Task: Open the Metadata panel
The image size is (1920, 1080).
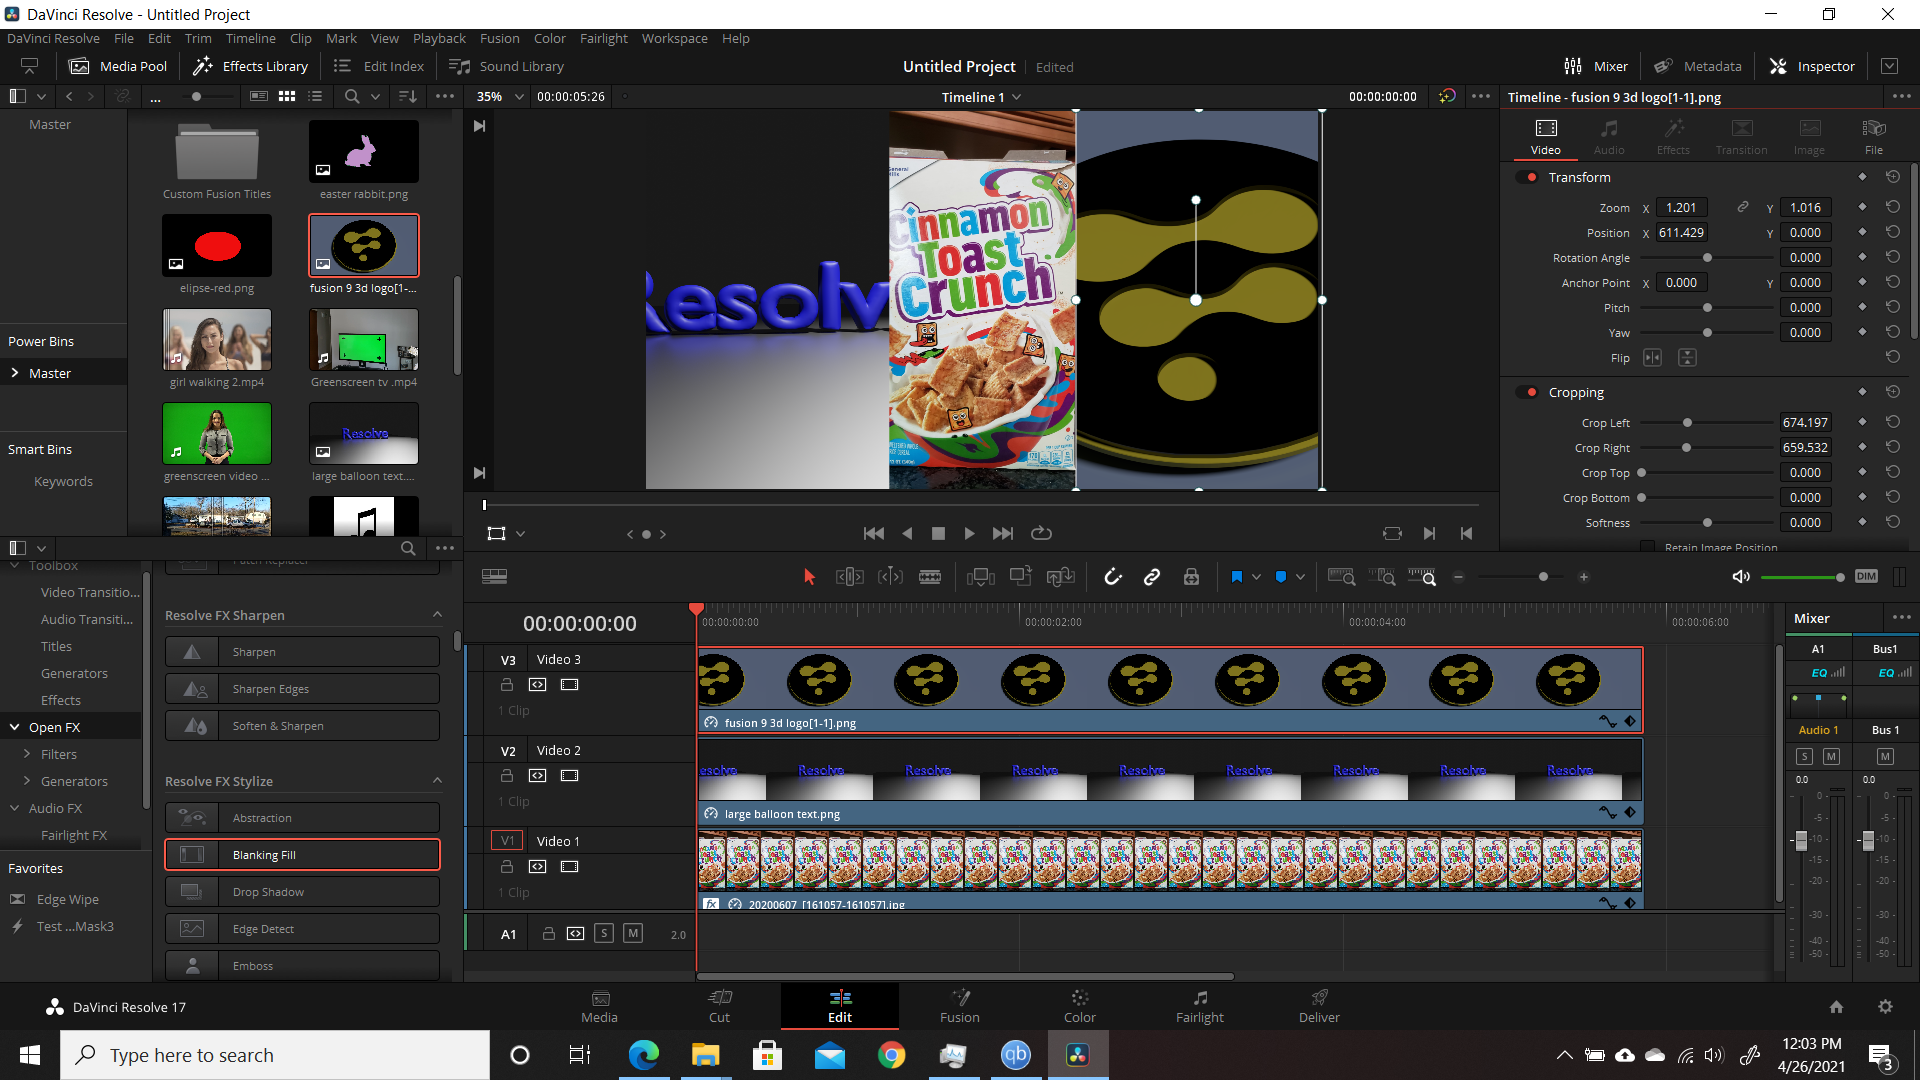Action: click(x=1697, y=66)
